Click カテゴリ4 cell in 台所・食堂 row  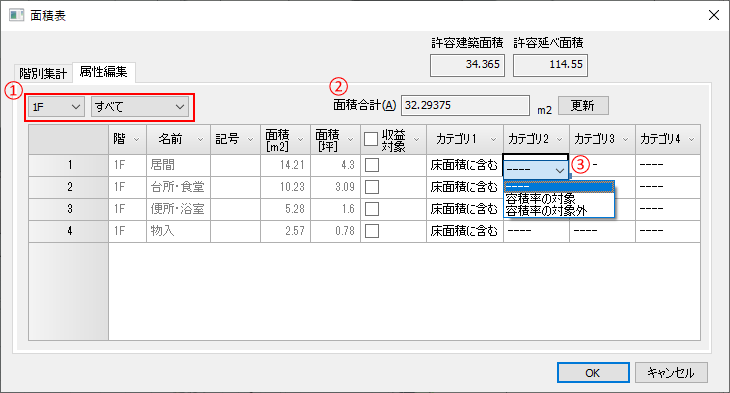(x=668, y=187)
